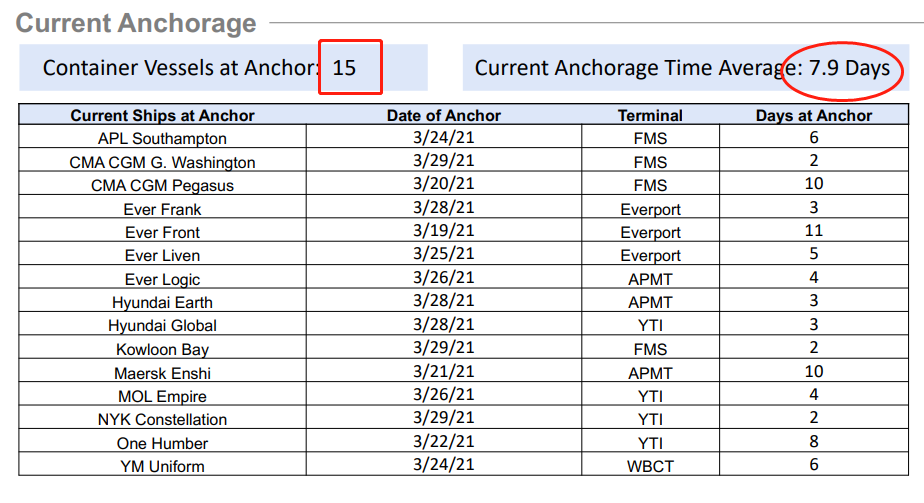This screenshot has height=503, width=924.
Task: Click the Ever Liven ship cell
Action: [162, 255]
